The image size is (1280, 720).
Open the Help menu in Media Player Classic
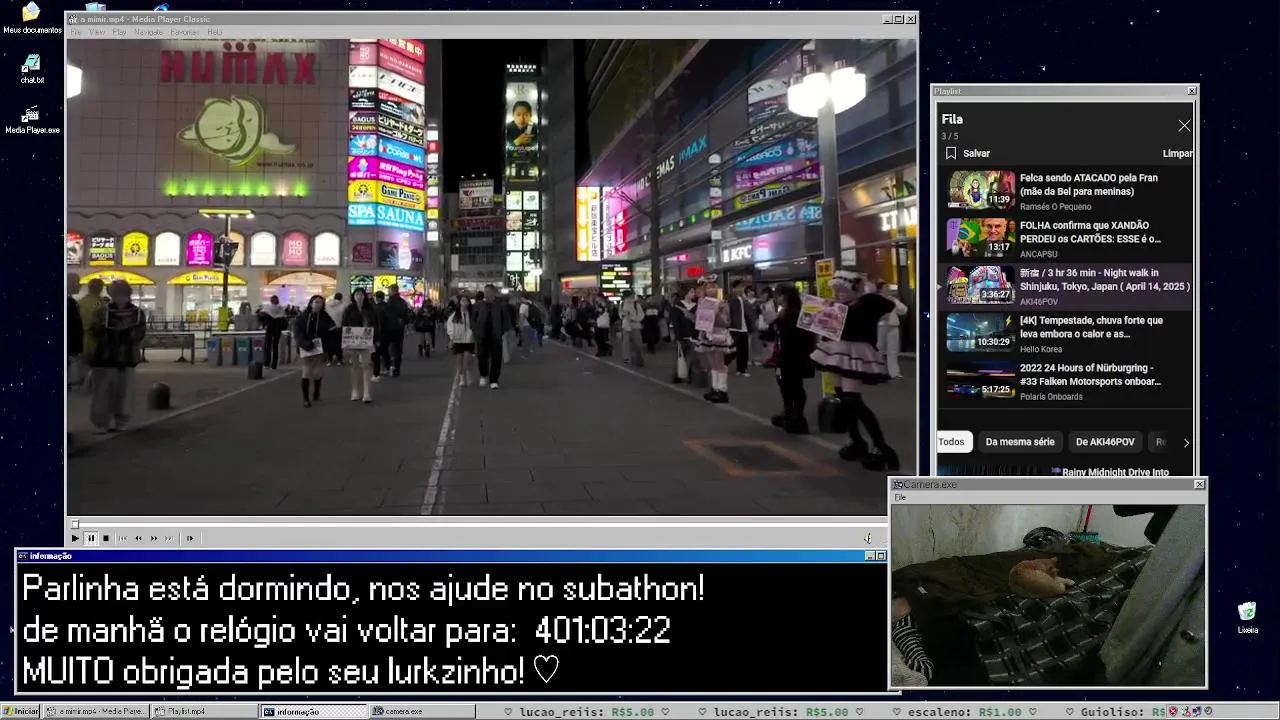(214, 32)
